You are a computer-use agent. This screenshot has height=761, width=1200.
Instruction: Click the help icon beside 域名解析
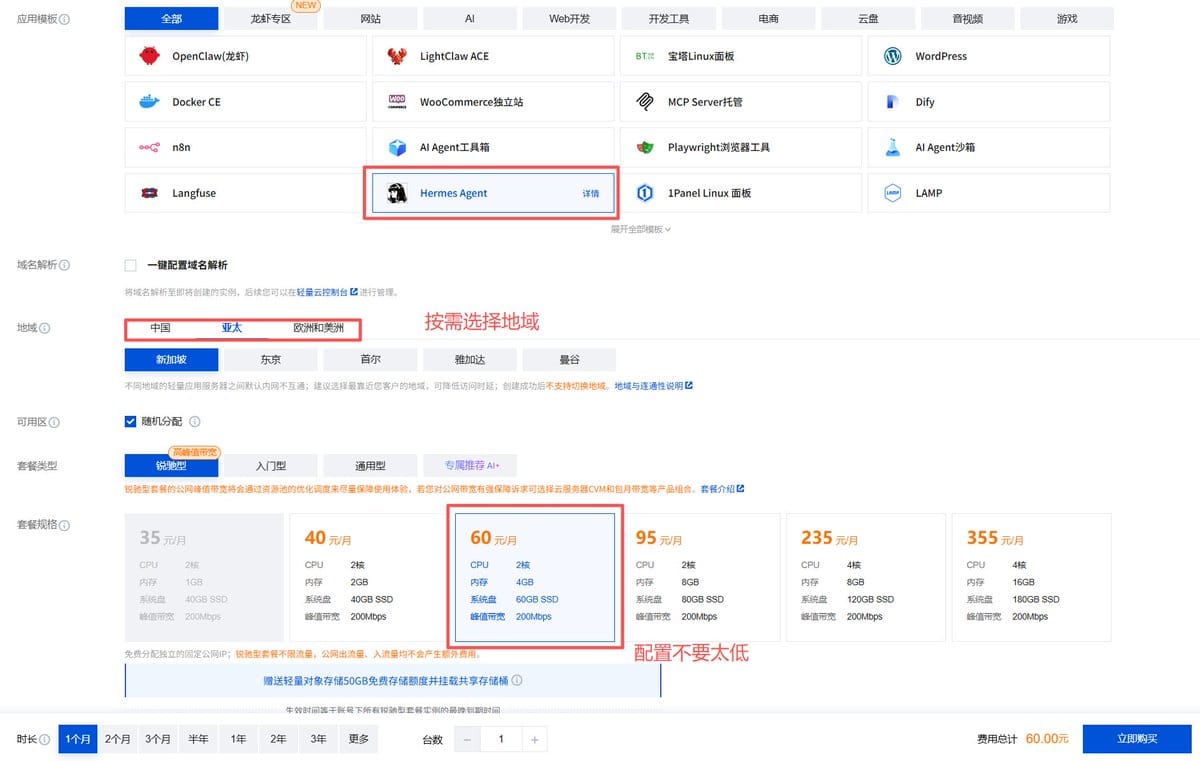click(65, 265)
